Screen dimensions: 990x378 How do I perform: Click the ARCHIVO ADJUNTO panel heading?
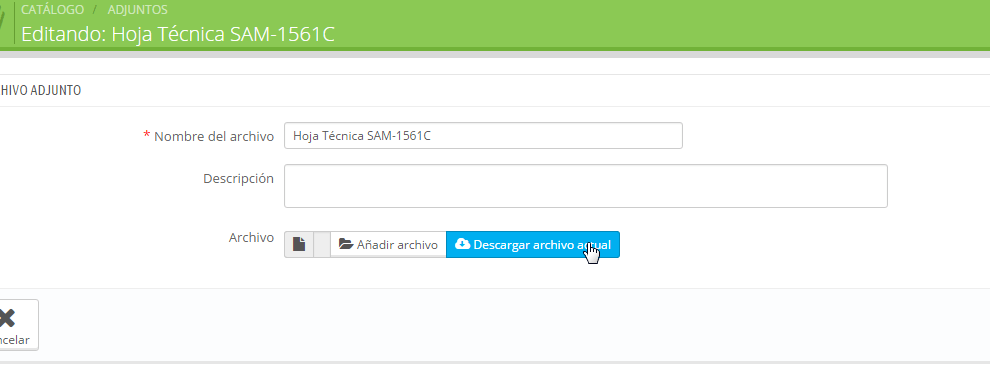click(x=40, y=91)
